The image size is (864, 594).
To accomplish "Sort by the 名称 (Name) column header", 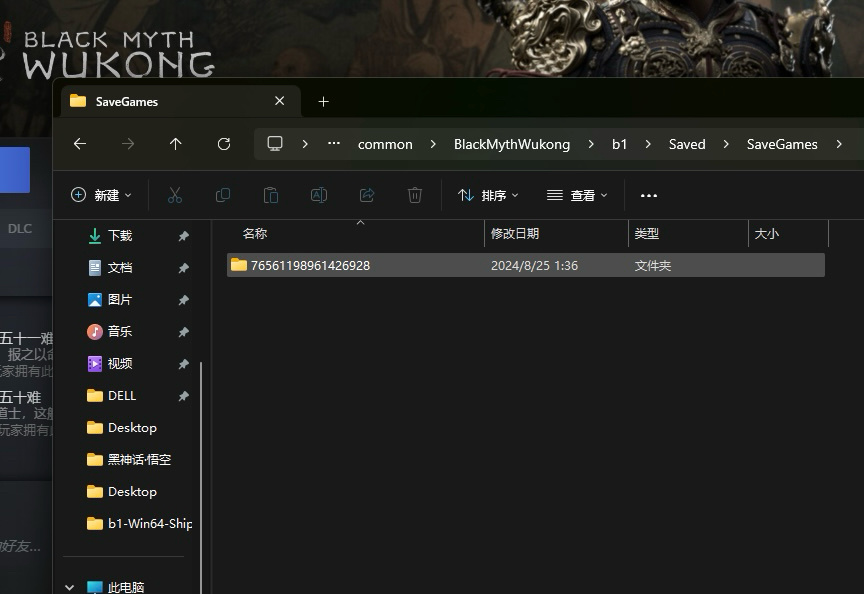I will pyautogui.click(x=356, y=234).
